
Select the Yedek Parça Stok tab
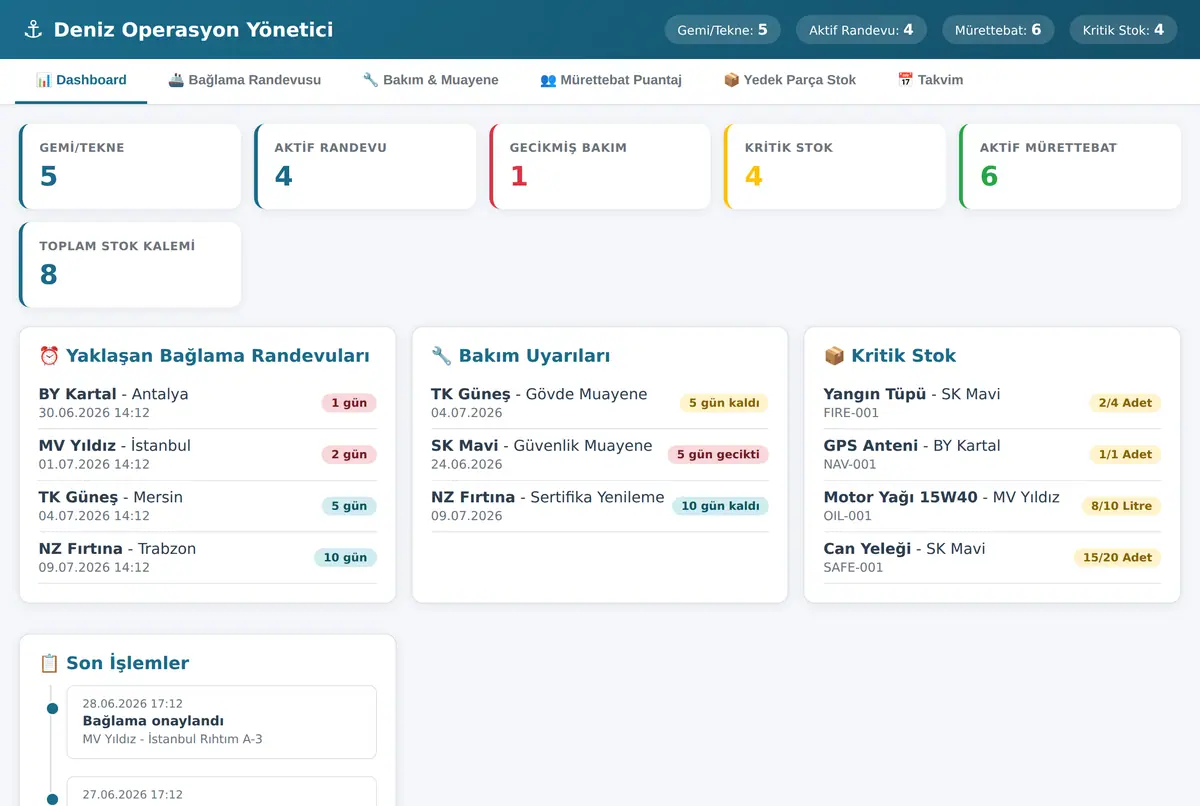(790, 80)
